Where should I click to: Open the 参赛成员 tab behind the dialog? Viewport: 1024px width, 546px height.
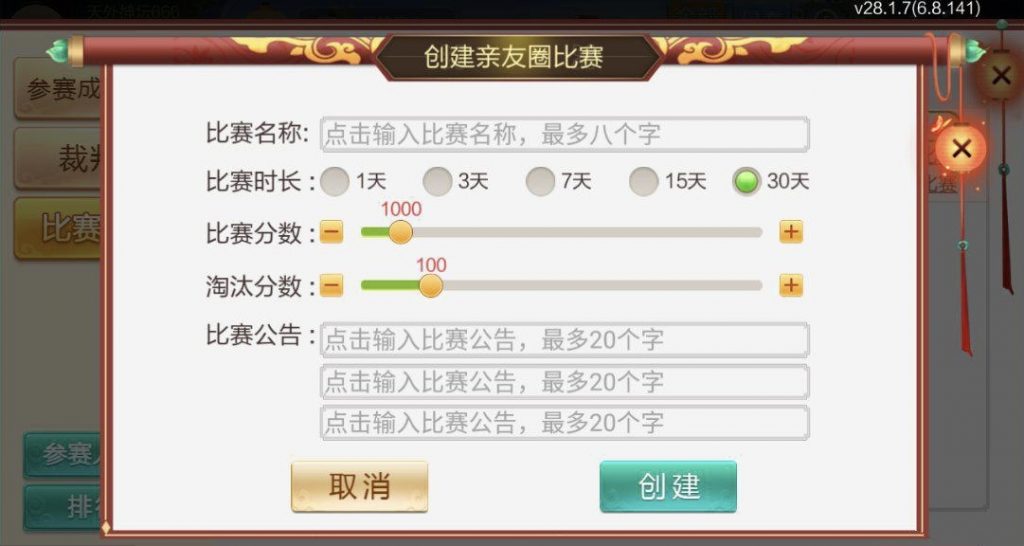pos(62,90)
